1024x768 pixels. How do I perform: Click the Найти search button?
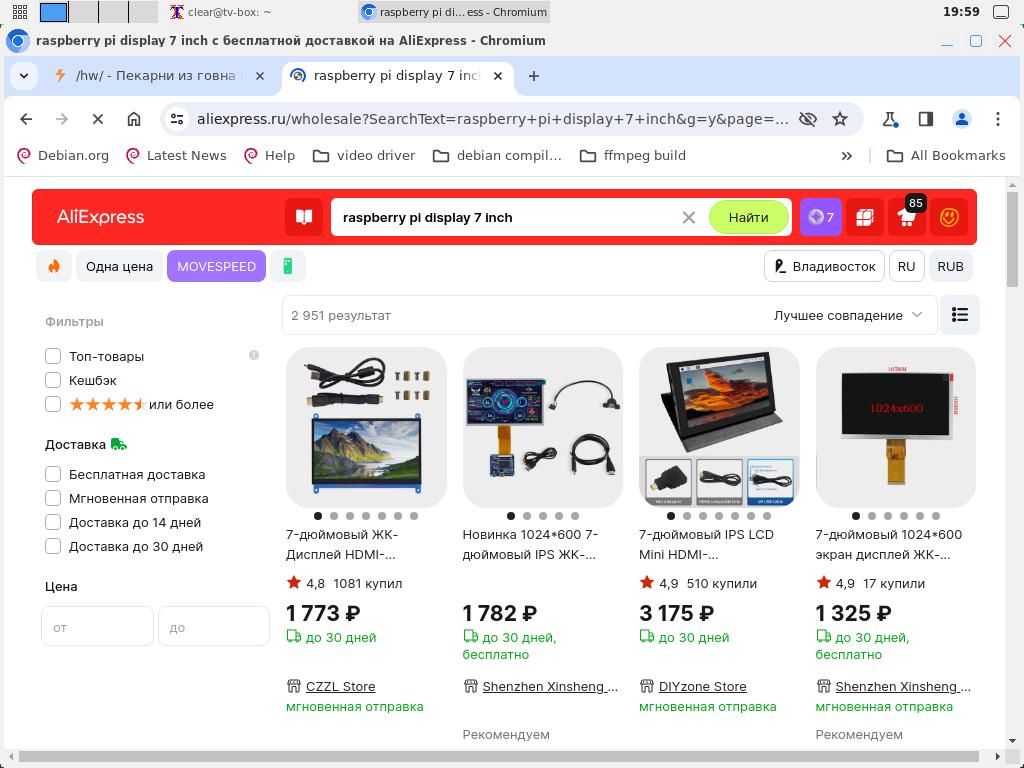click(x=748, y=217)
